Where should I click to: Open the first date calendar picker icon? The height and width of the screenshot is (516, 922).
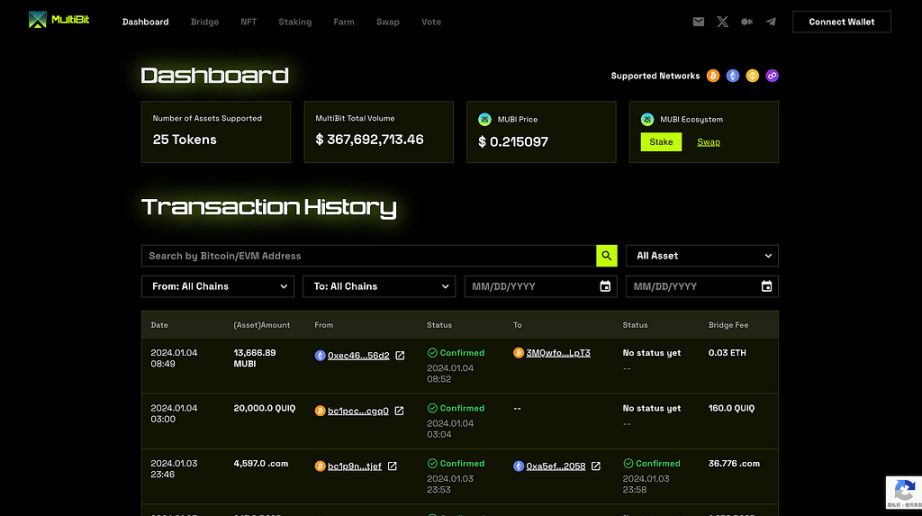click(x=605, y=286)
